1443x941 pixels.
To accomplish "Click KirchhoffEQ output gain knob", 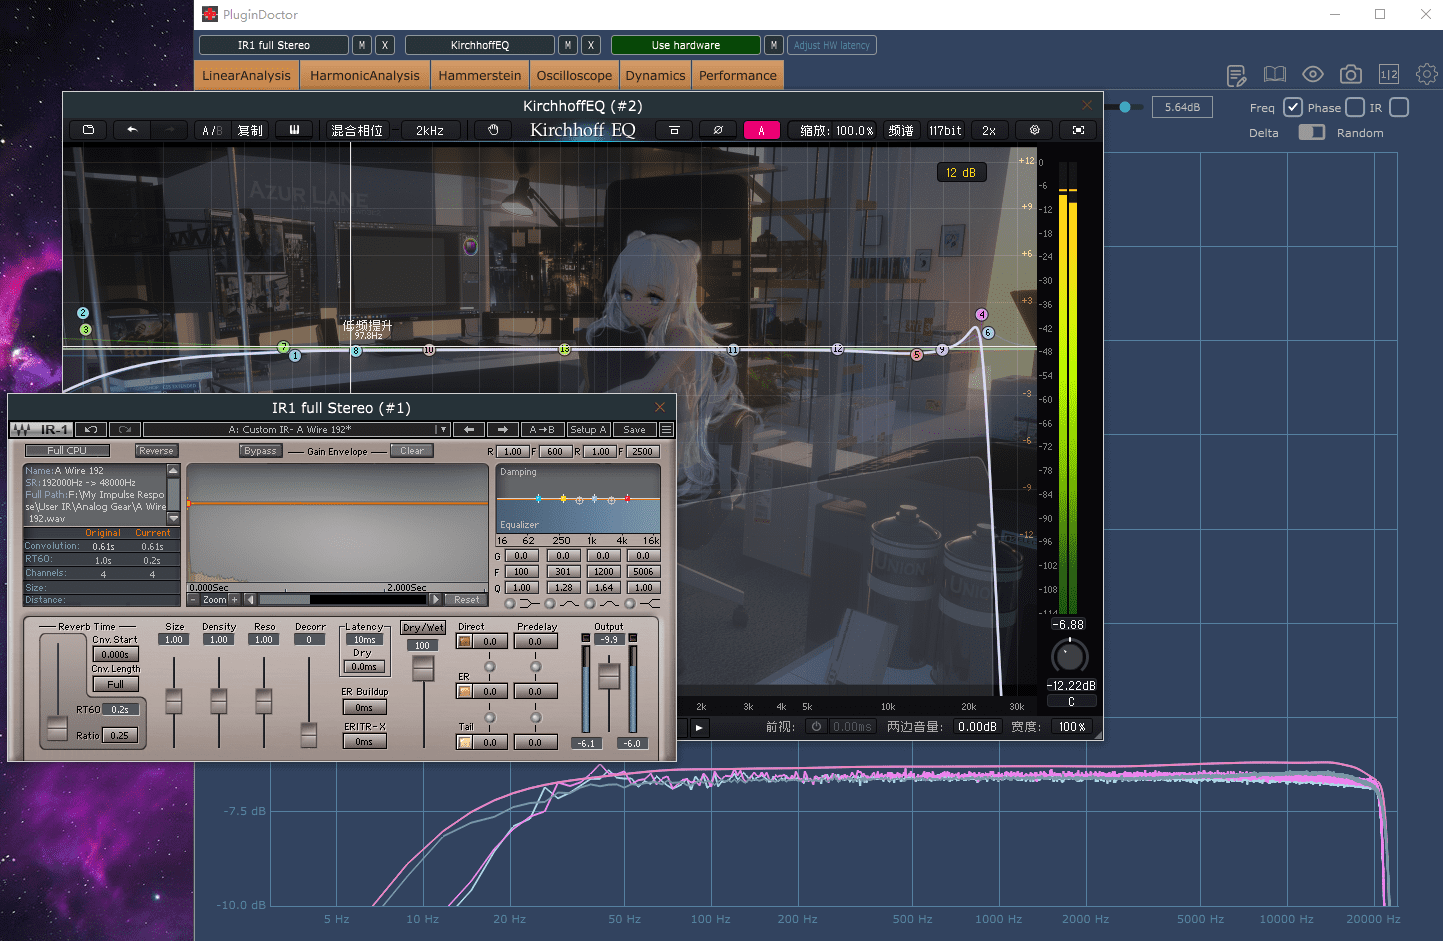I will pos(1069,656).
